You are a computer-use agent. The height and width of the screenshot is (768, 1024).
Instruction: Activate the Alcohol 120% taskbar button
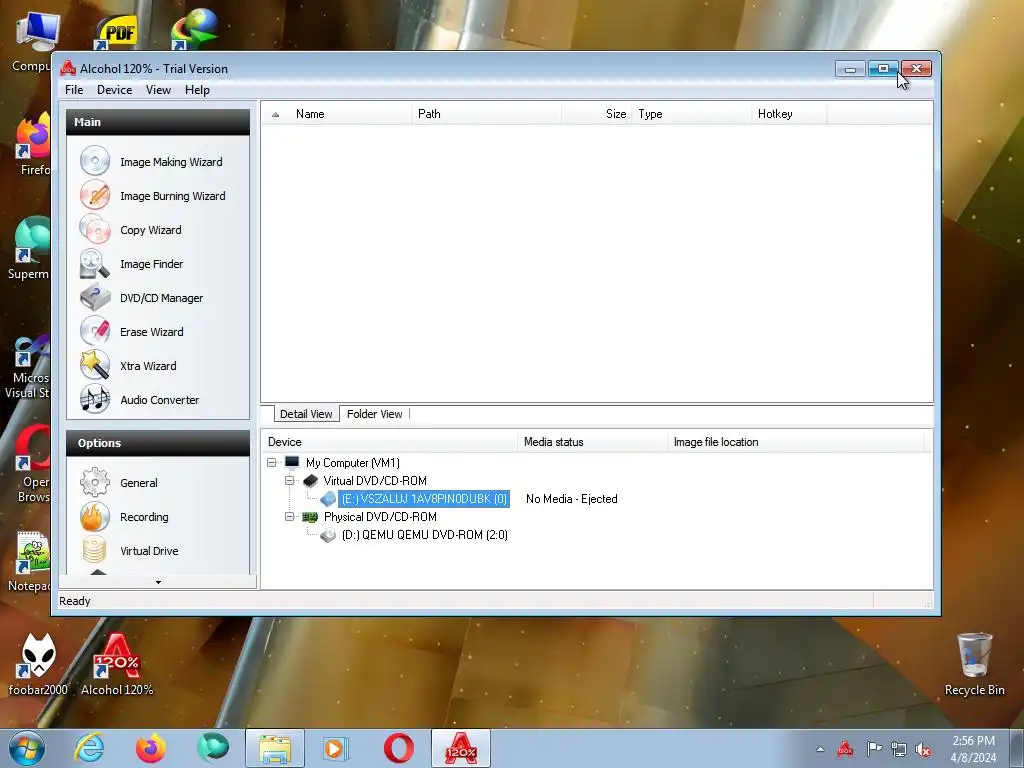point(460,748)
